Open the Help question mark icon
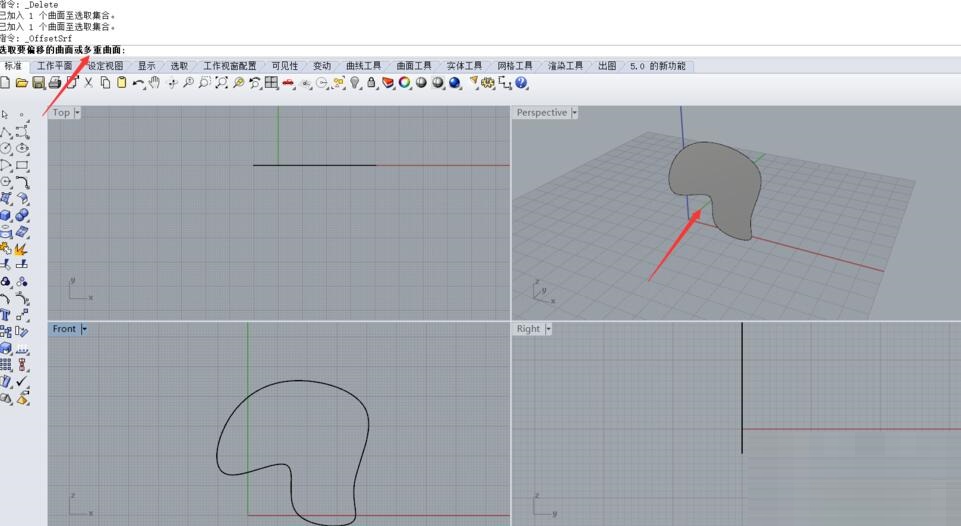 click(x=521, y=83)
